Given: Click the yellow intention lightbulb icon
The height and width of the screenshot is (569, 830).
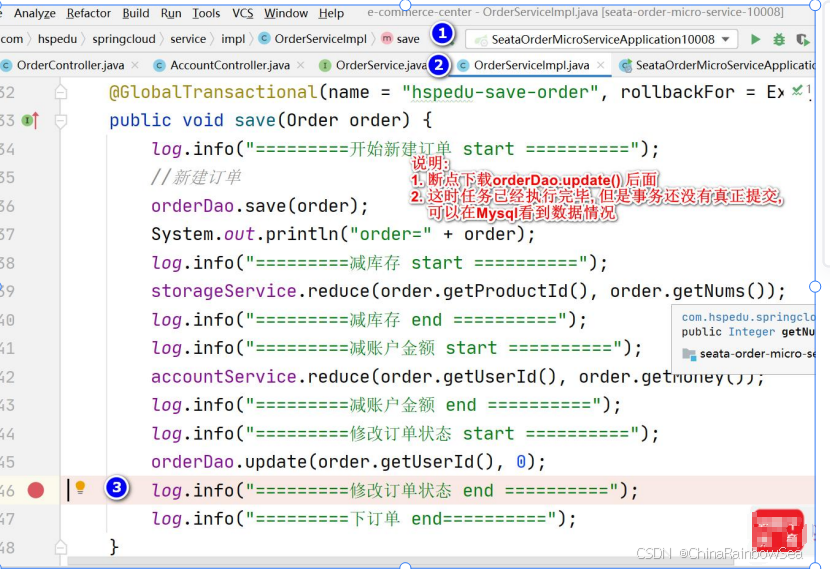Looking at the screenshot, I should pos(80,487).
